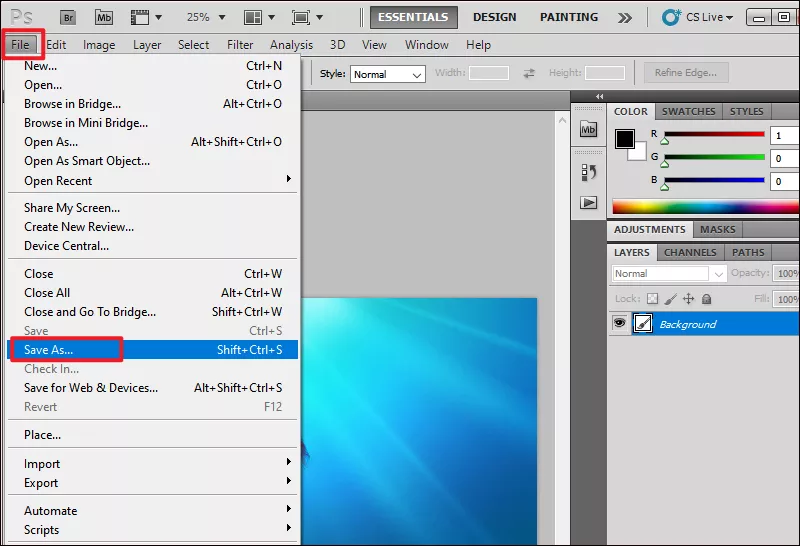The width and height of the screenshot is (800, 546).
Task: Switch to the Channels tab
Action: [x=690, y=253]
